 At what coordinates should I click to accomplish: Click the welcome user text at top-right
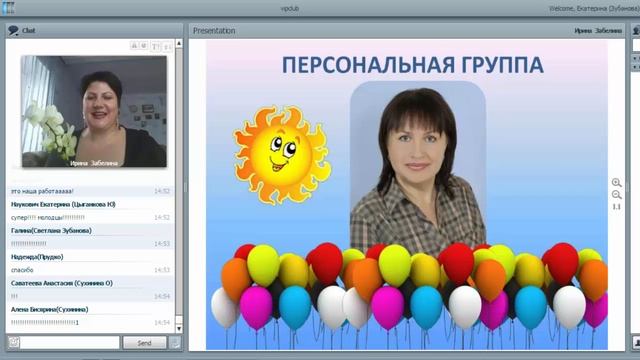pyautogui.click(x=594, y=8)
